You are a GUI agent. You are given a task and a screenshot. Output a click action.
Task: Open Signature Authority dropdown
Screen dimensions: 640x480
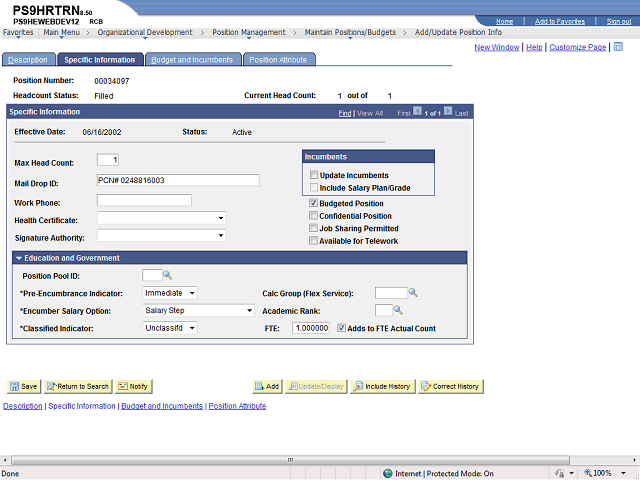coord(162,236)
